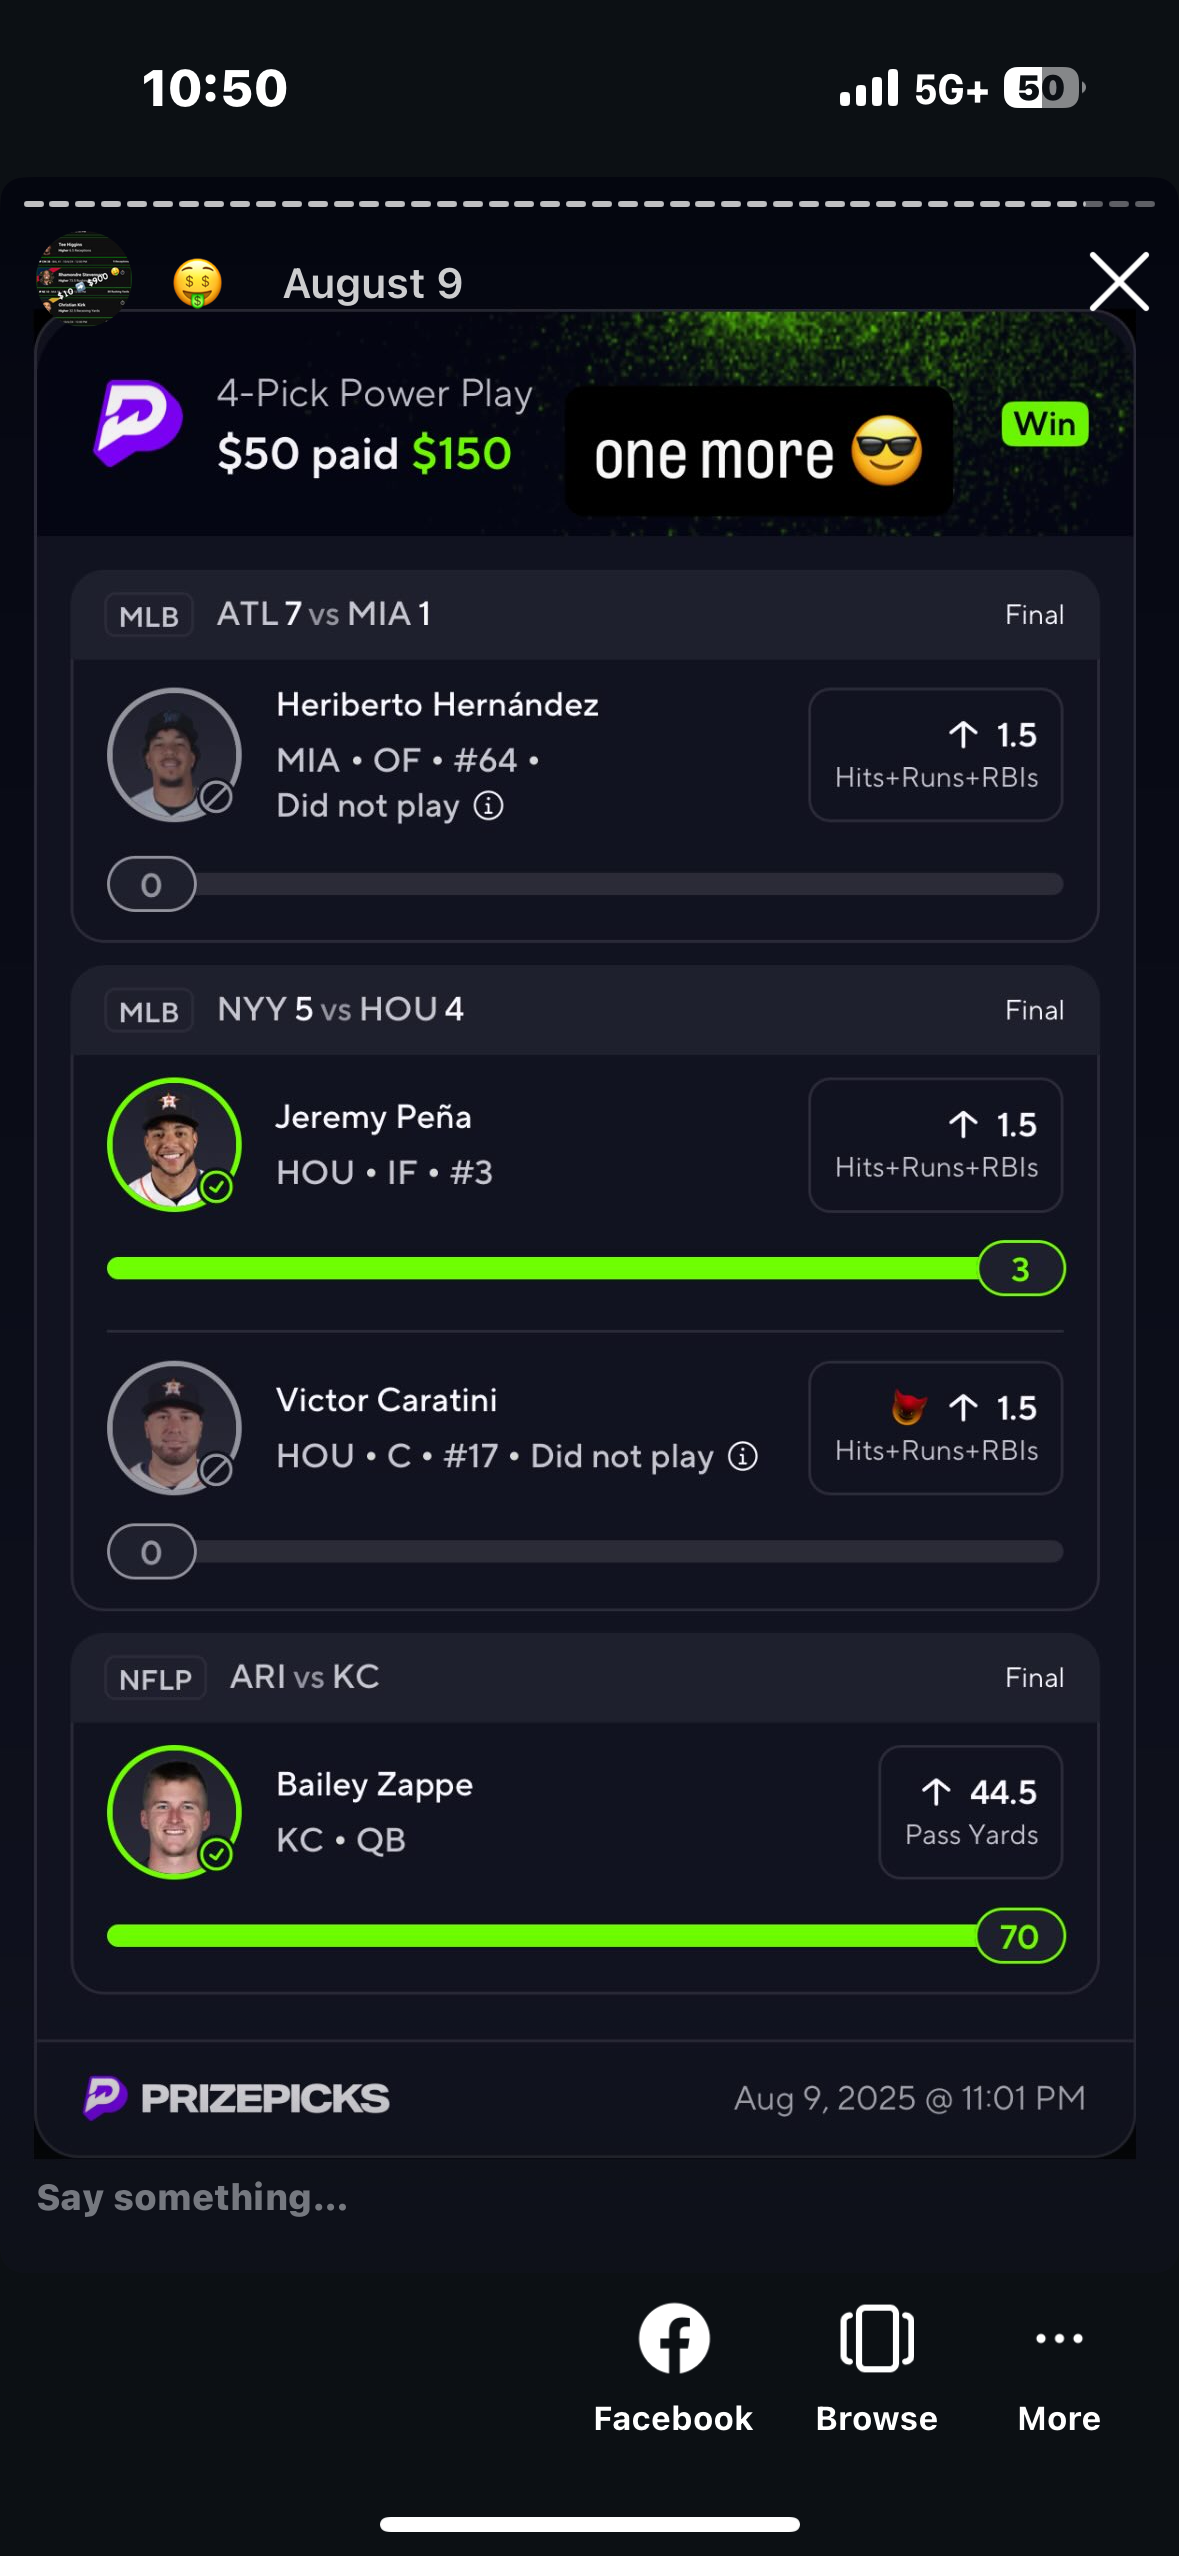Tap info icon next to Victor Caratini Did not play
This screenshot has width=1179, height=2556.
[x=742, y=1456]
